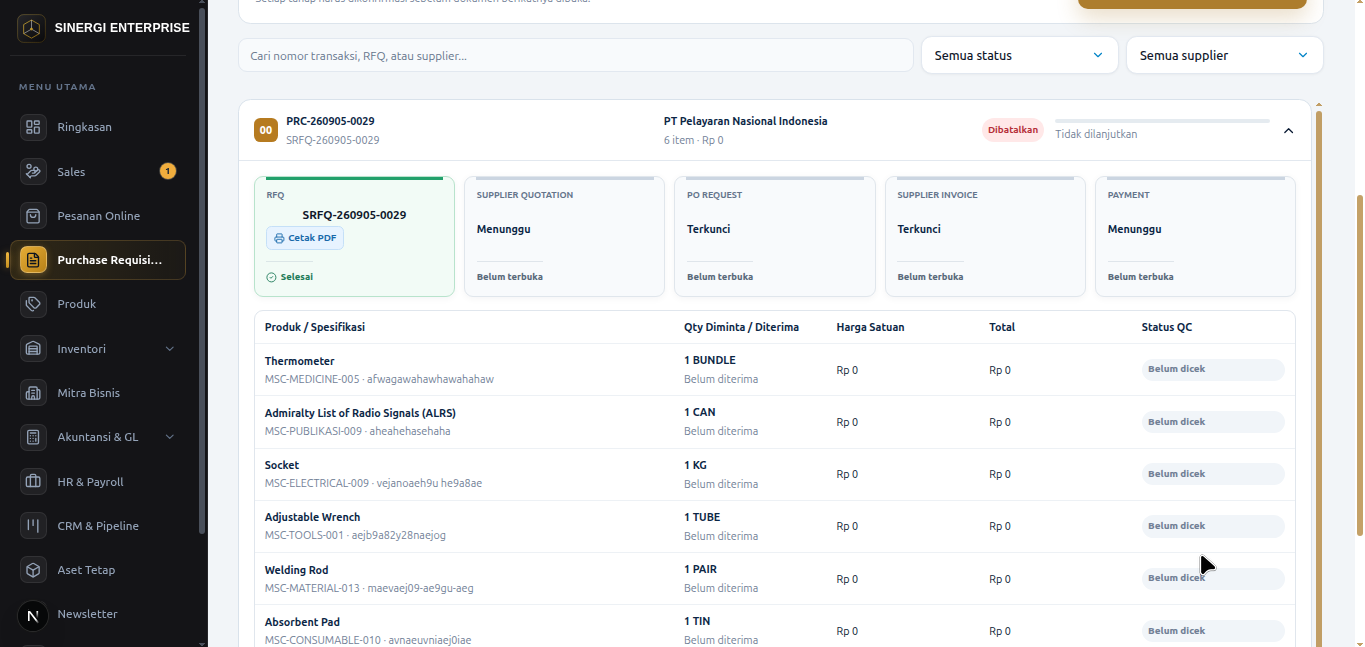
Task: Click the Thermometer product name
Action: pos(299,361)
